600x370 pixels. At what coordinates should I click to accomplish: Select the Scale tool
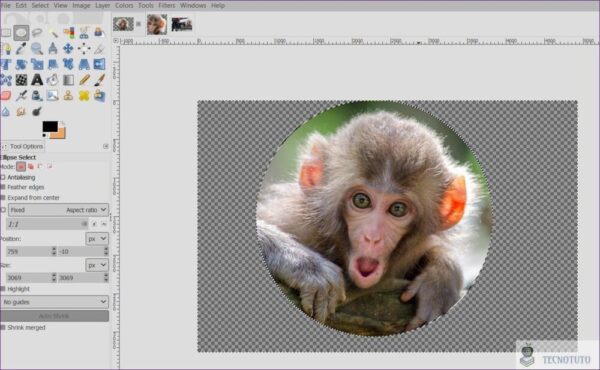coord(37,64)
